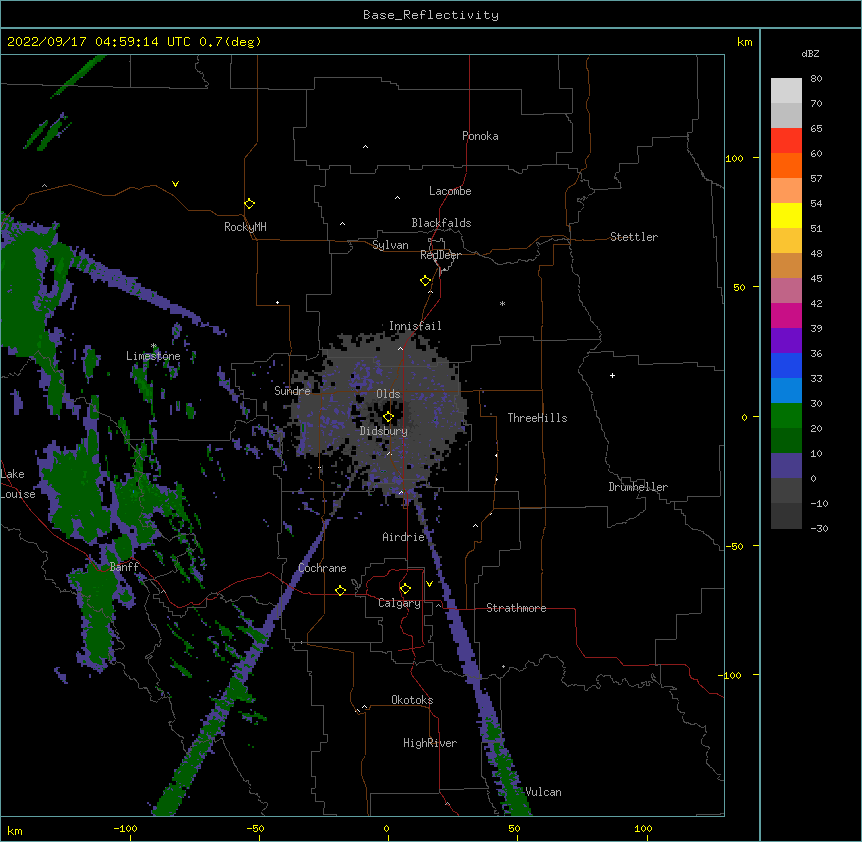
Task: Click the radar site marker near Olds
Action: [x=388, y=417]
